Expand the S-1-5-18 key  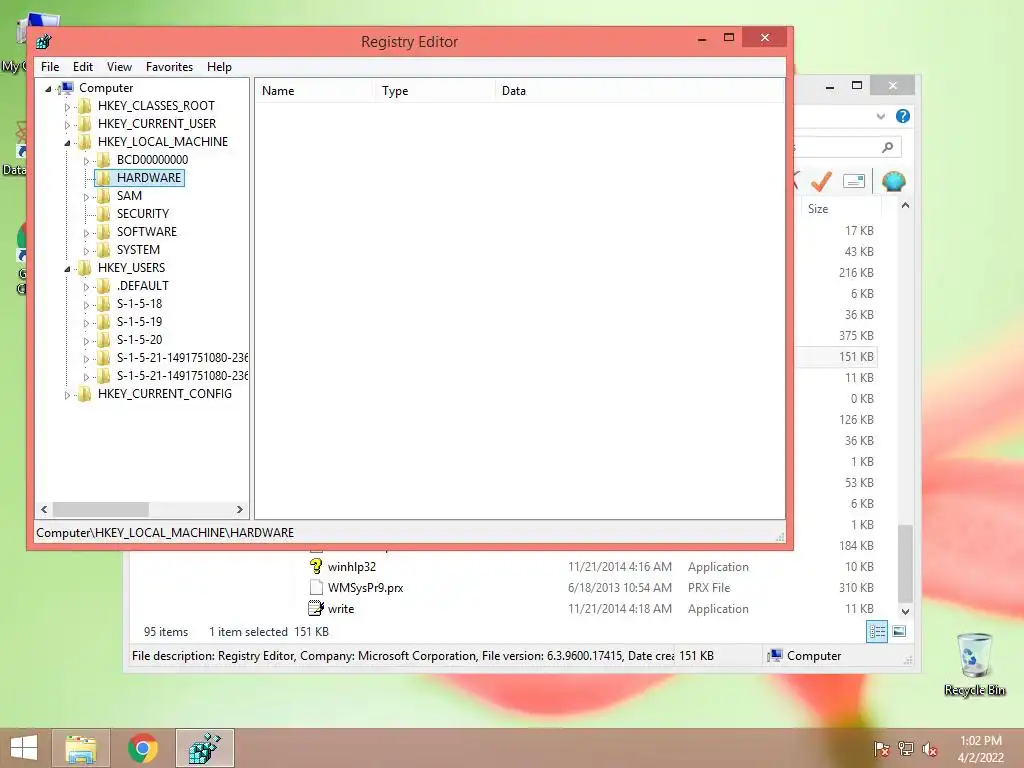click(86, 304)
